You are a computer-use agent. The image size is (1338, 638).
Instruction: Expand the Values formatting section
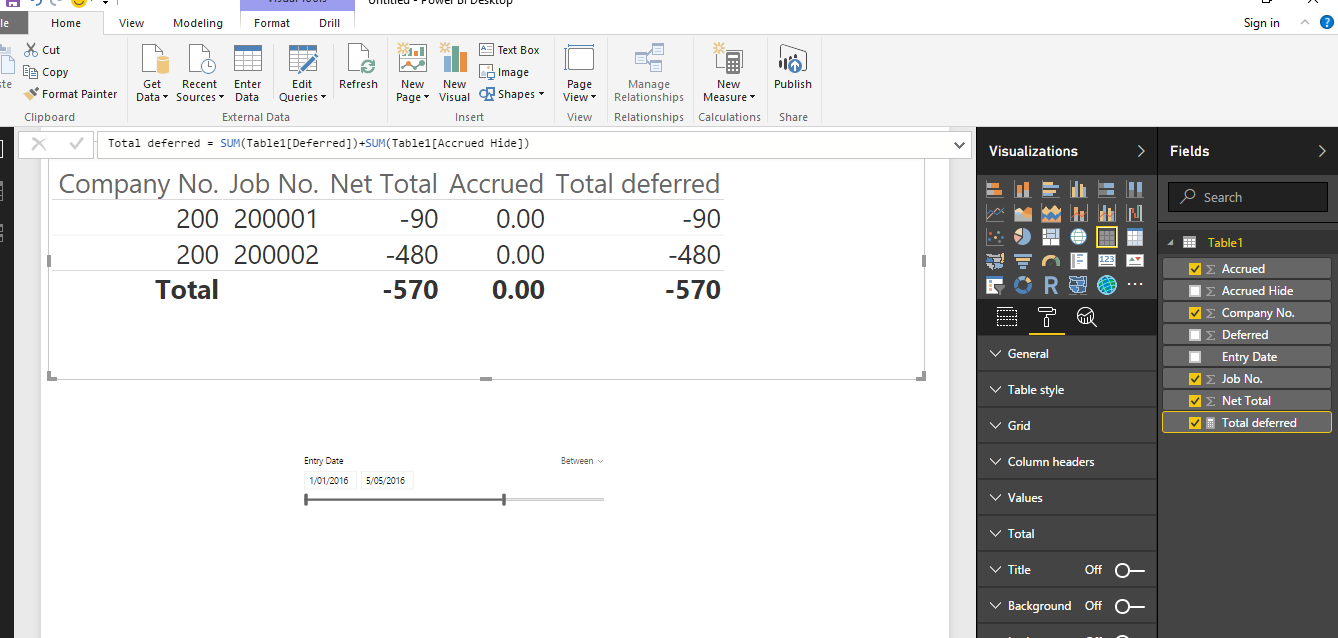tap(1066, 498)
